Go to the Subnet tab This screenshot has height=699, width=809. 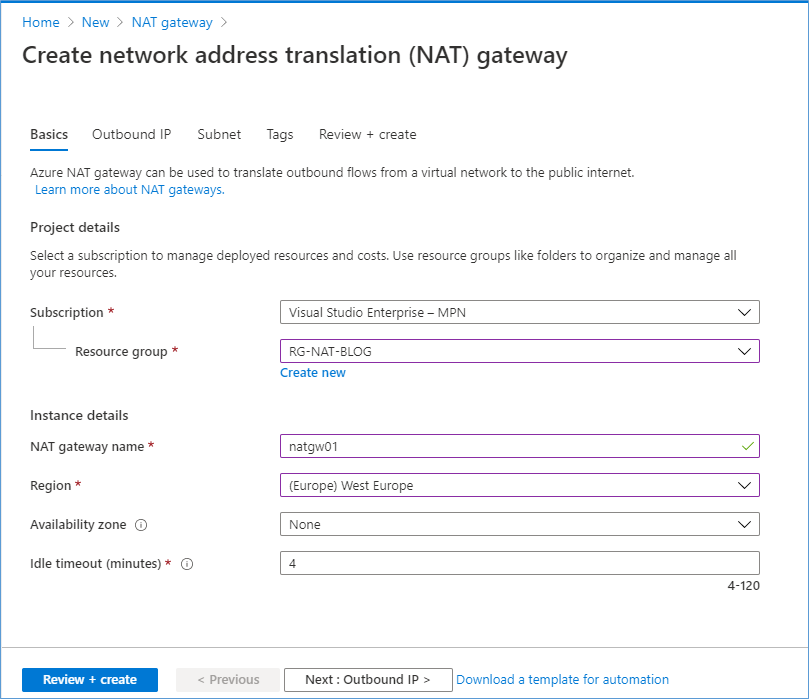[219, 135]
